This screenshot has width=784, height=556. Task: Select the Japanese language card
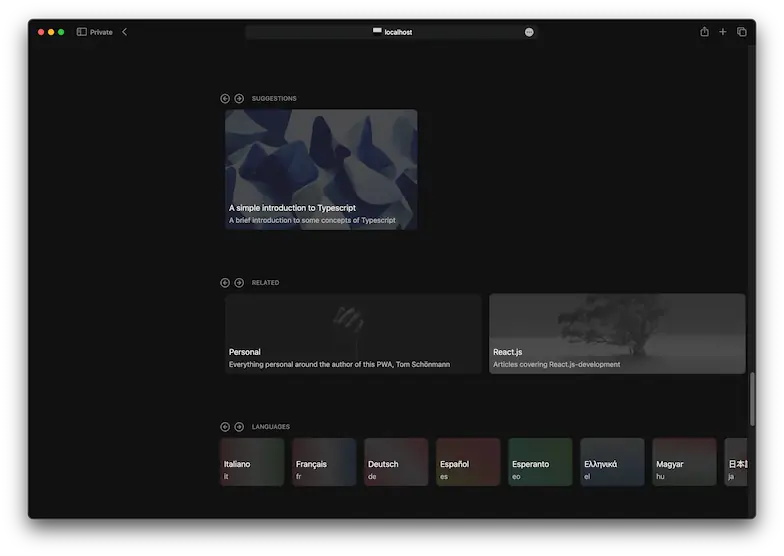coord(736,462)
